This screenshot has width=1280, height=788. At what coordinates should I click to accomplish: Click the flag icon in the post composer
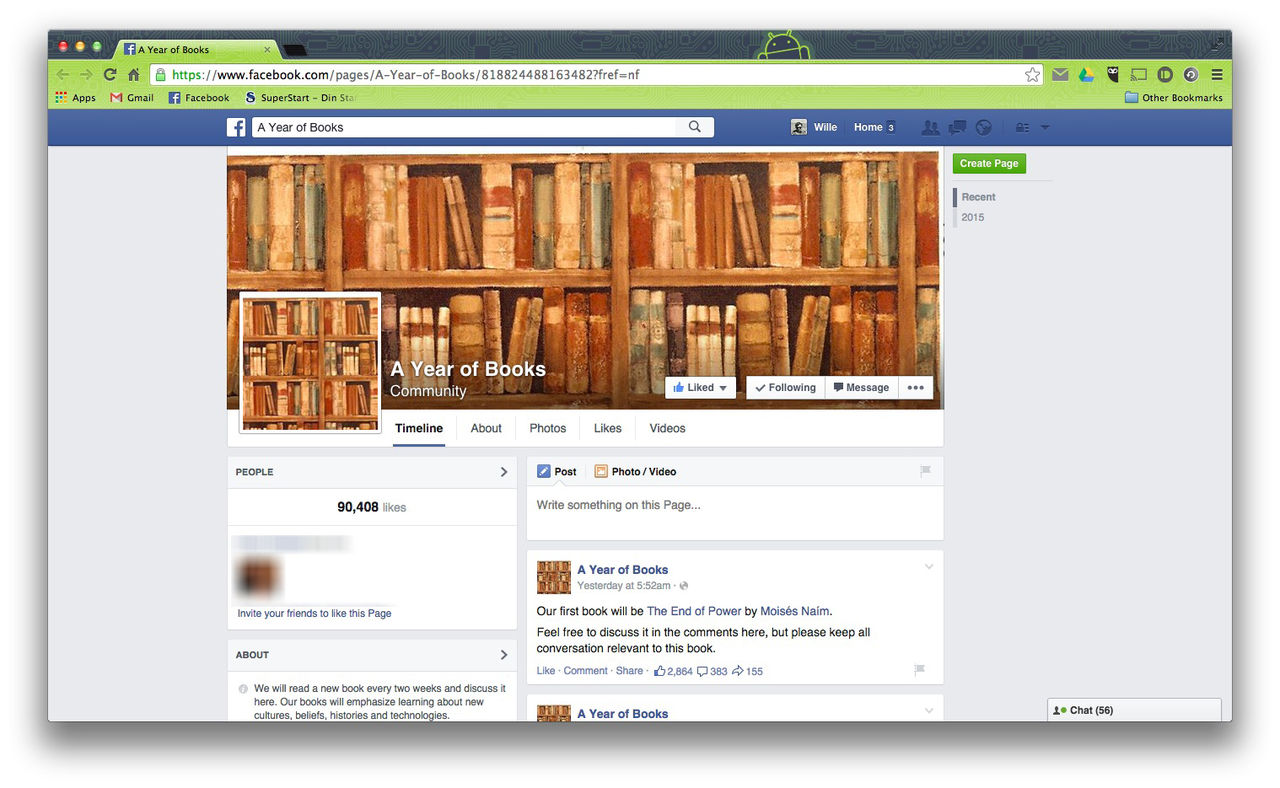925,471
